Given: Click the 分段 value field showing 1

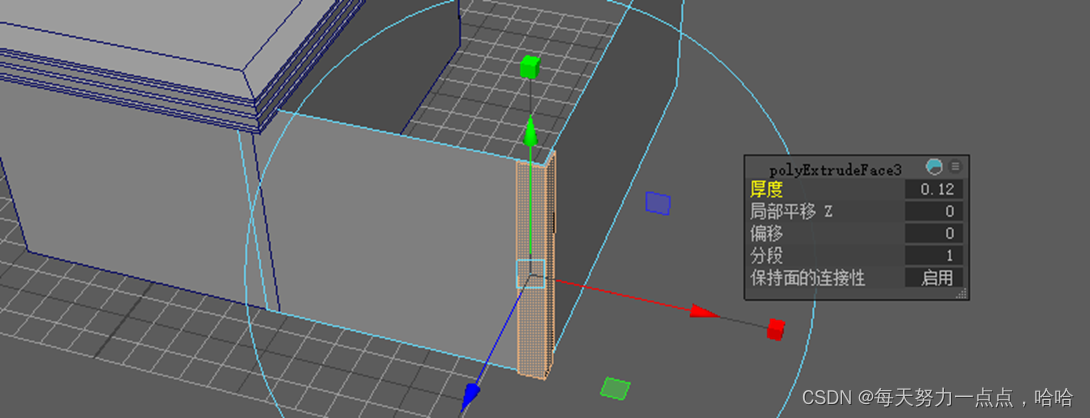Looking at the screenshot, I should tap(934, 256).
